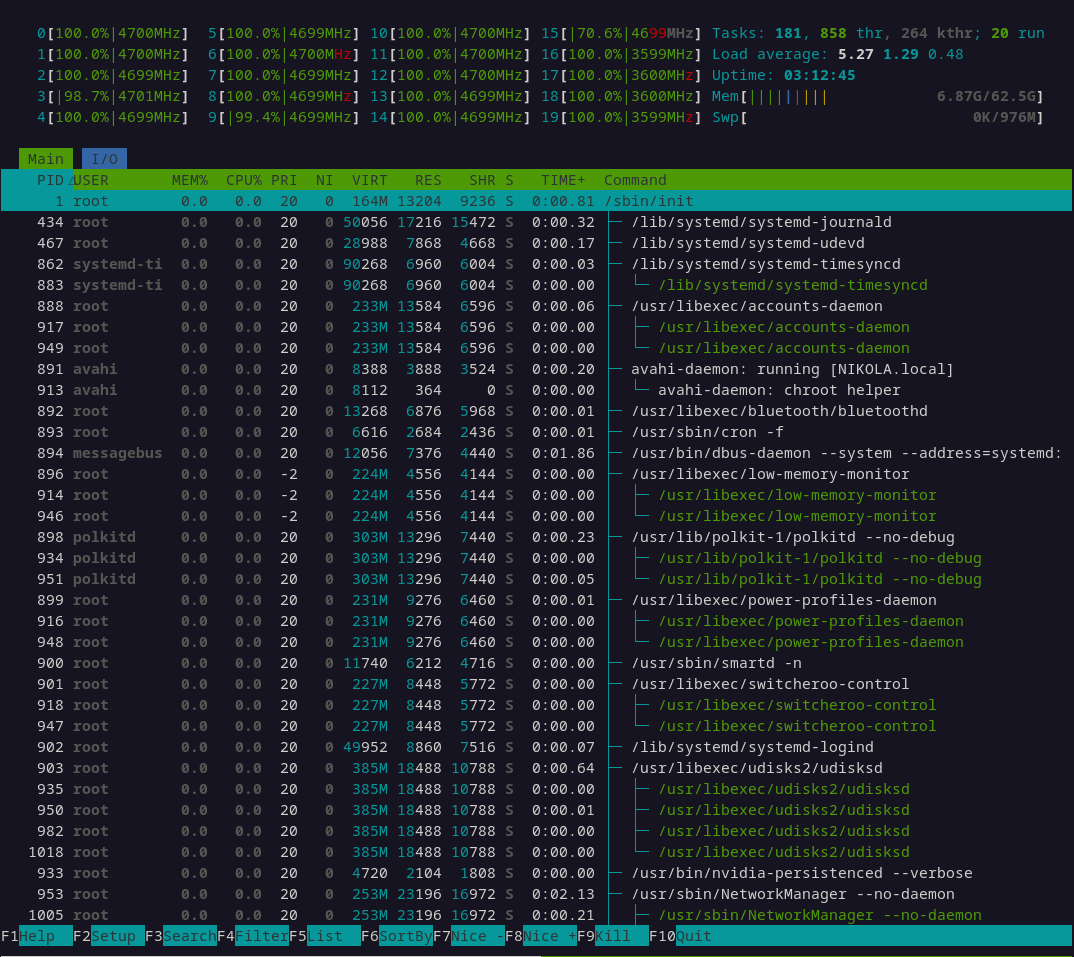Viewport: 1074px width, 957px height.
Task: Sort by the VIRT column header
Action: coord(369,180)
